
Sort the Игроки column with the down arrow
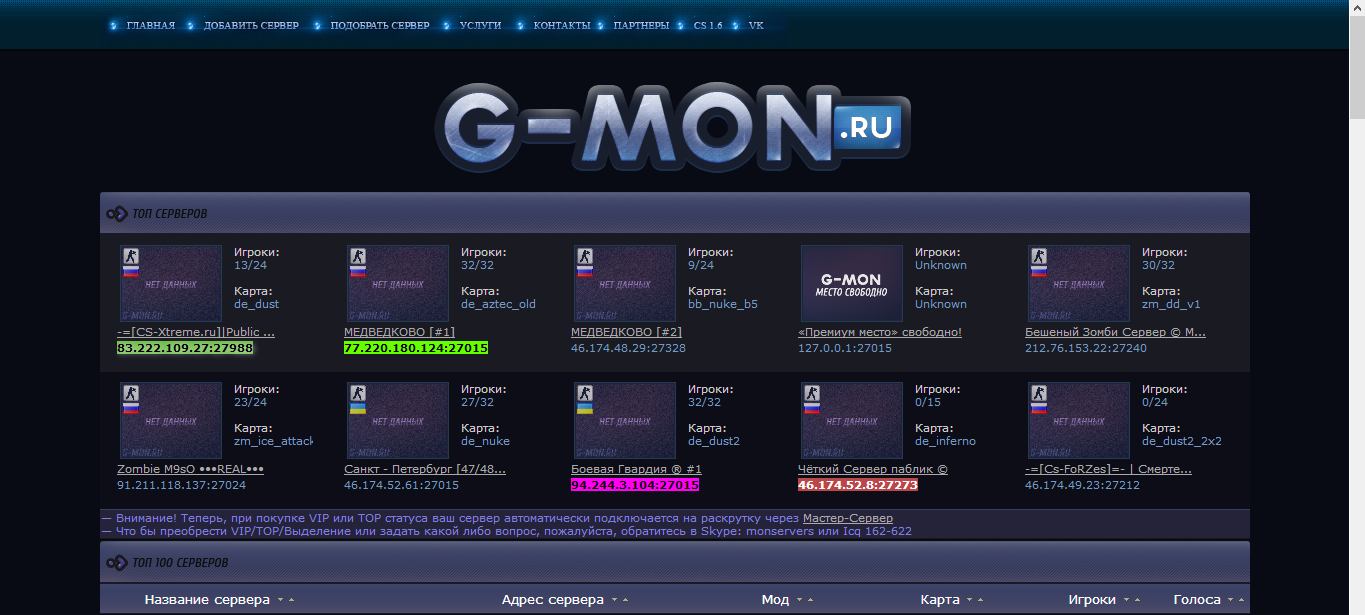[1126, 601]
